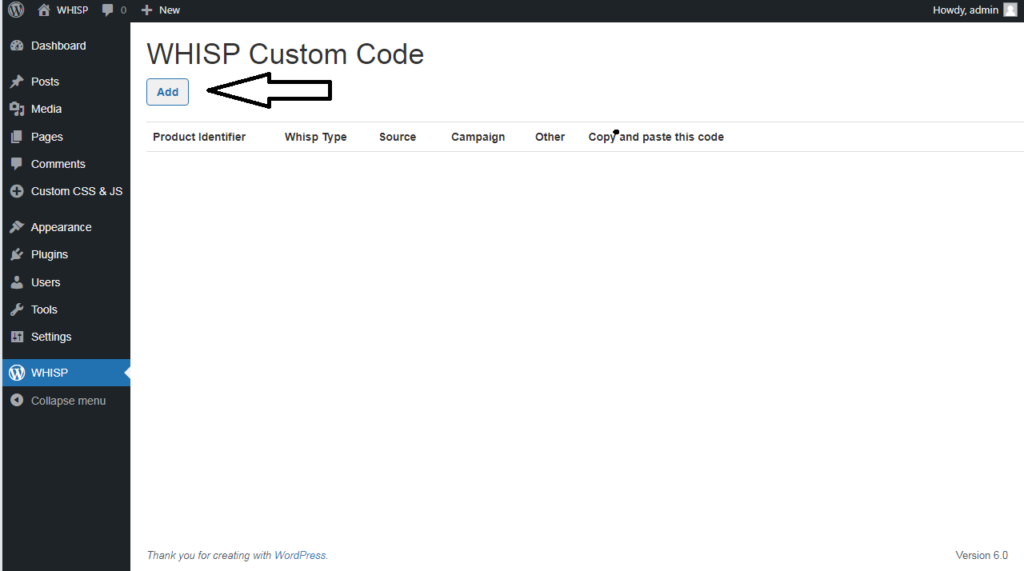Click the Collapse menu arrow icon
Viewport: 1024px width, 571px height.
17,400
